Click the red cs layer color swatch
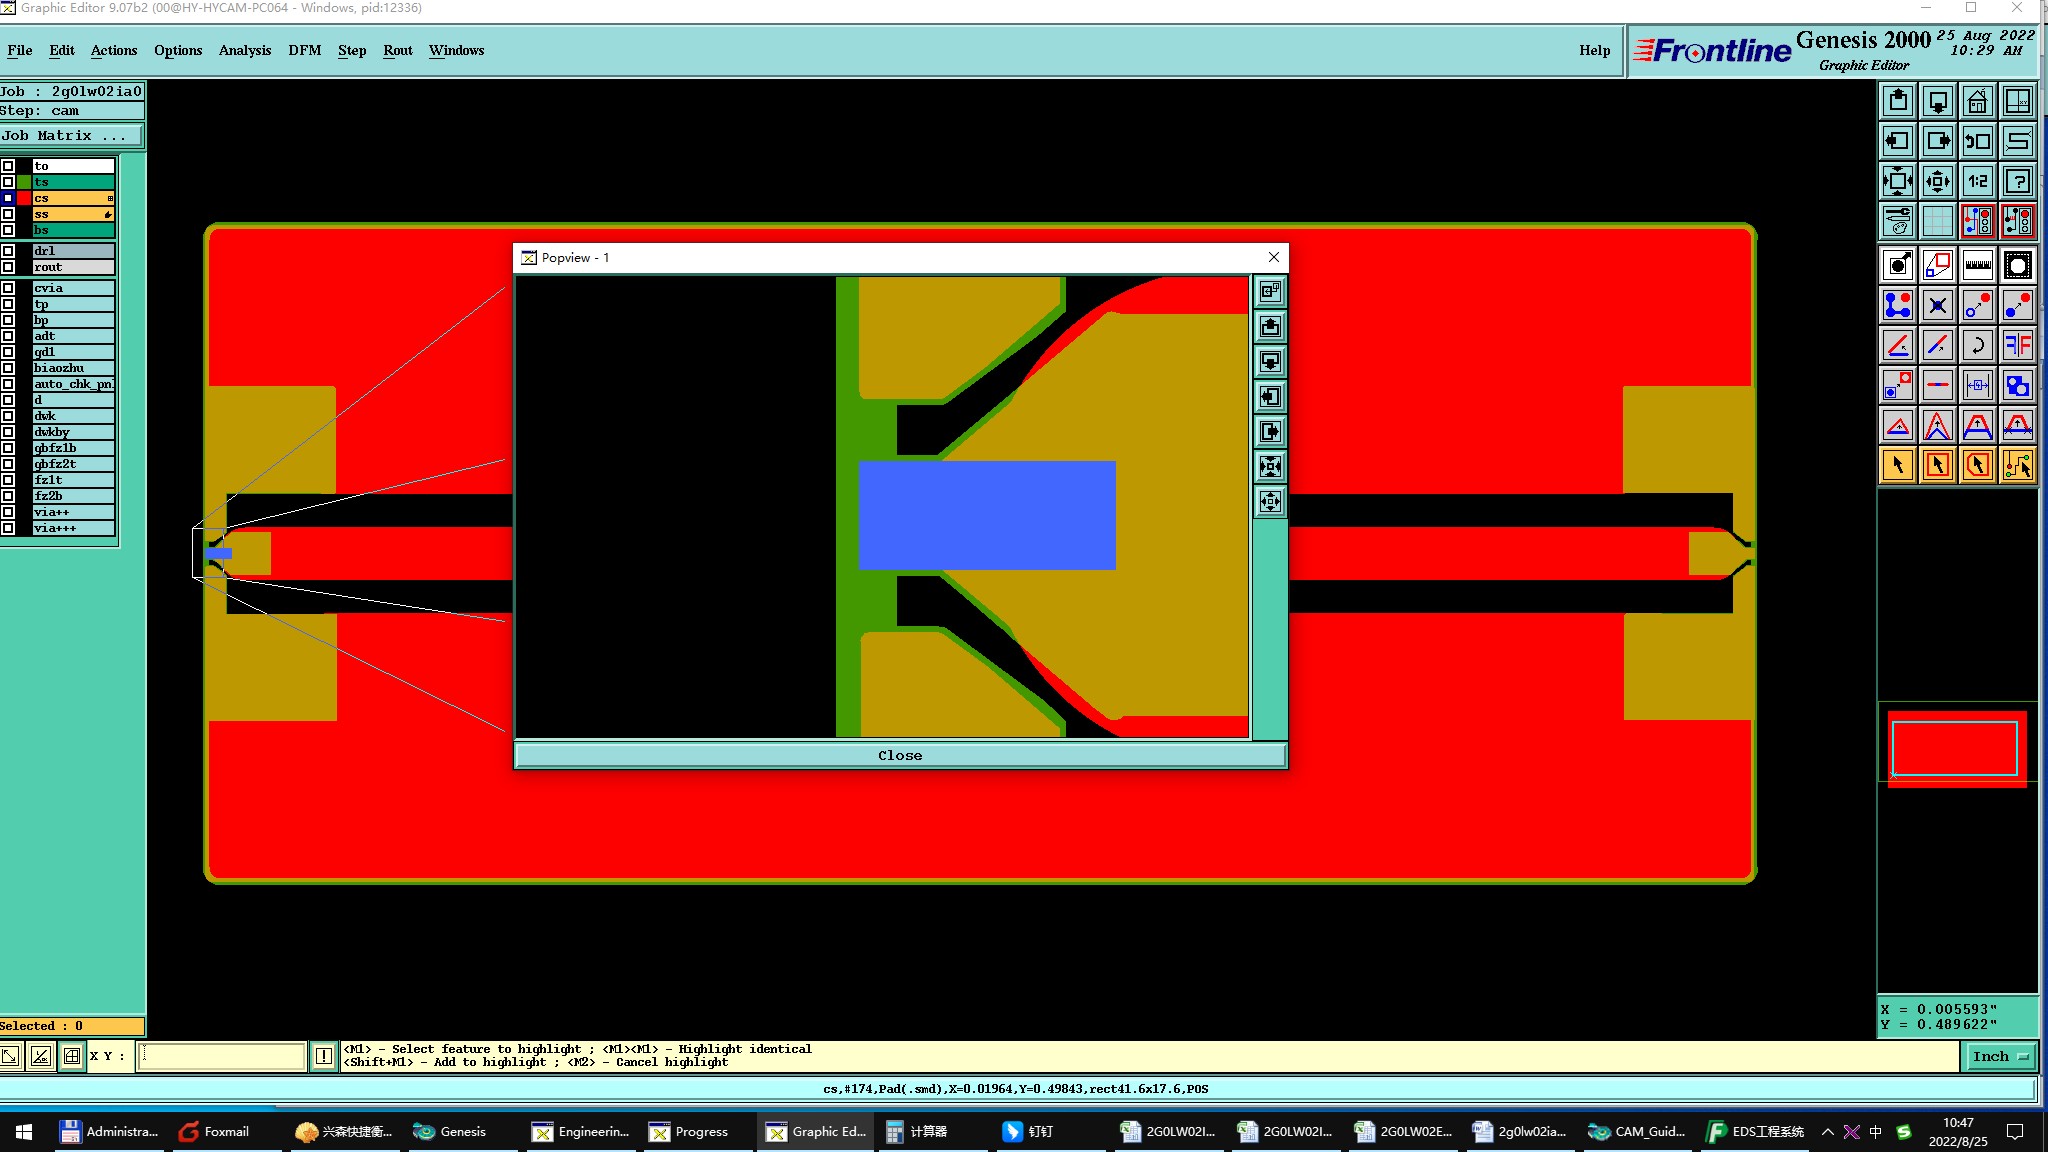 [x=24, y=198]
